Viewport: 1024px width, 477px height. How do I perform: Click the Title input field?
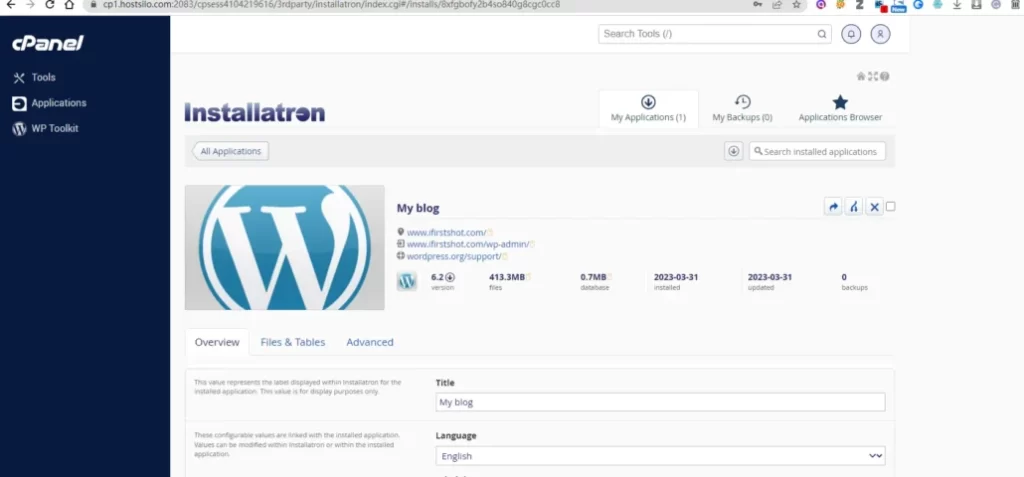point(660,402)
